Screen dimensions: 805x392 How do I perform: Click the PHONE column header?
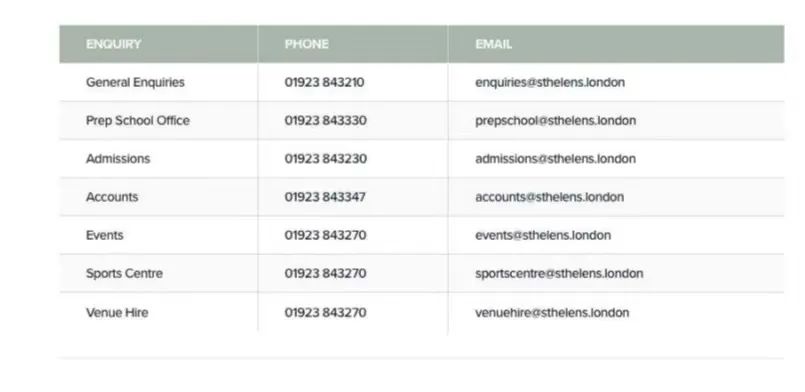[x=306, y=44]
